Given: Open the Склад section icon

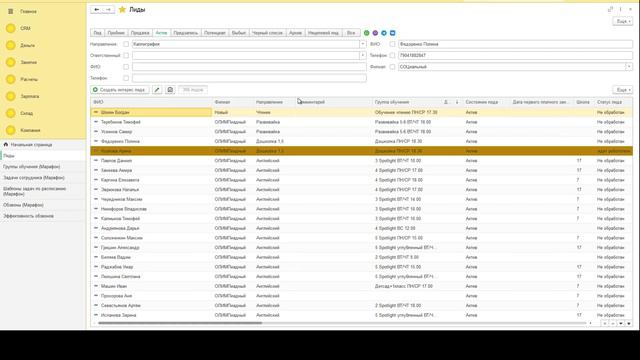Looking at the screenshot, I should 11,113.
